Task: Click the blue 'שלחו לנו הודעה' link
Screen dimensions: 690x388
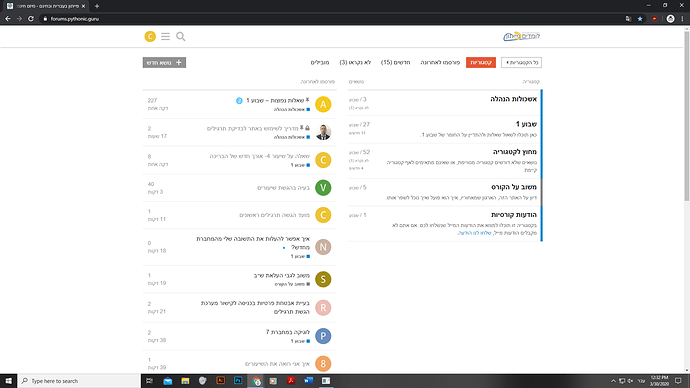Action: (474, 233)
